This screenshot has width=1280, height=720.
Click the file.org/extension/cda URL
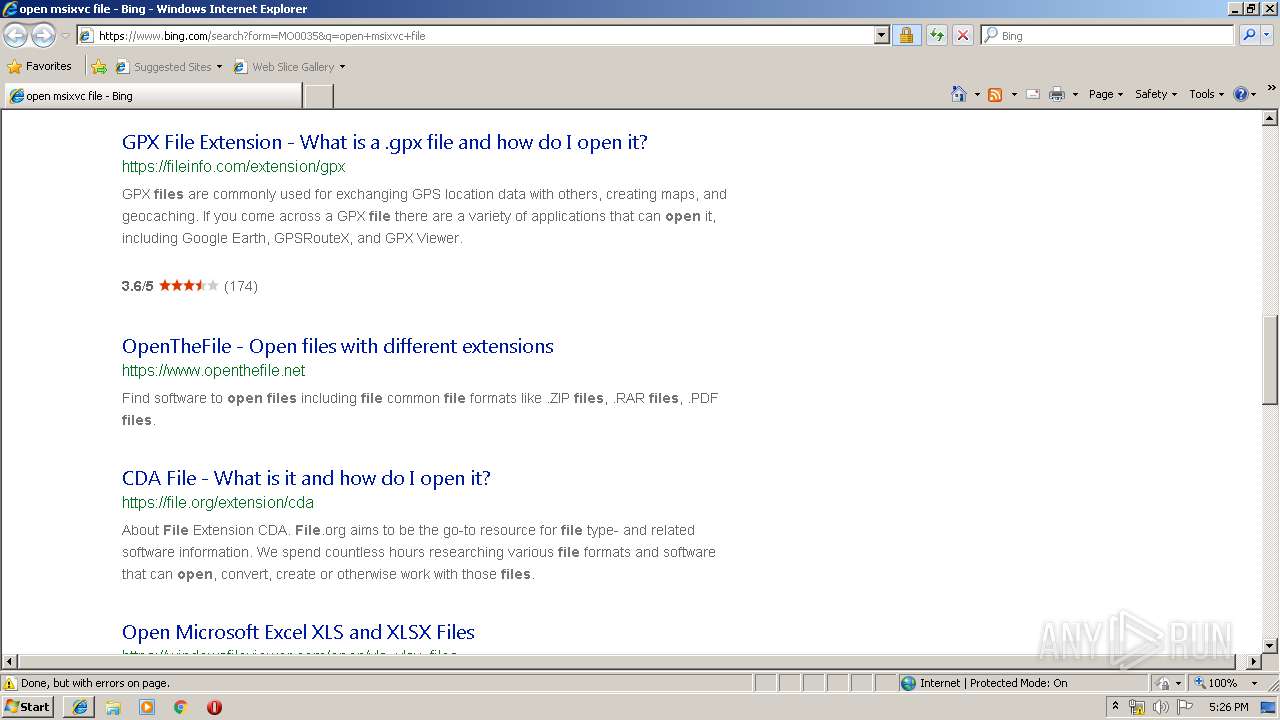pos(218,503)
